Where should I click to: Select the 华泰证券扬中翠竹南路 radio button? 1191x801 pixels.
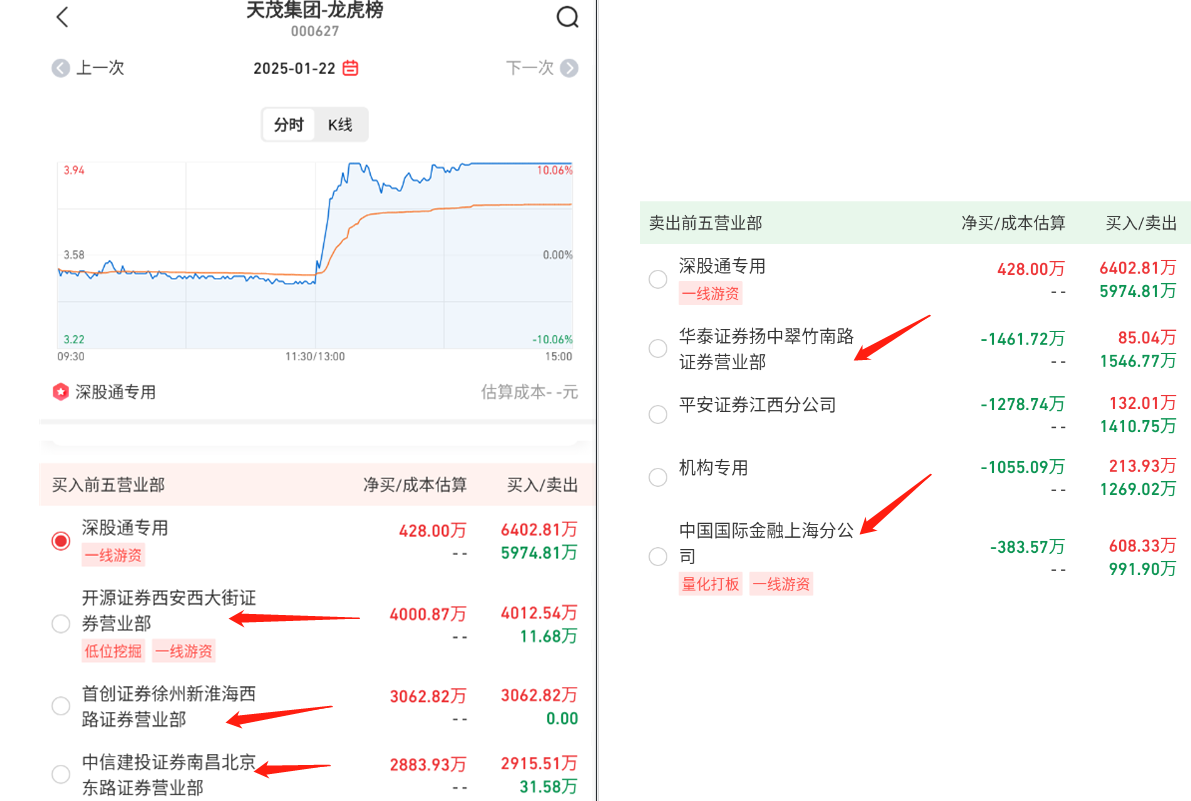[x=658, y=348]
